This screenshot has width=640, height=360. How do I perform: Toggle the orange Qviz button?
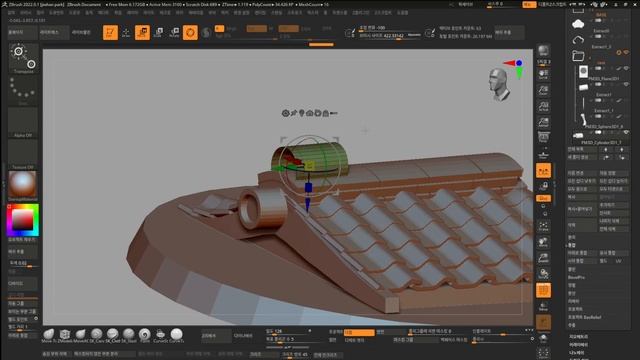543,198
